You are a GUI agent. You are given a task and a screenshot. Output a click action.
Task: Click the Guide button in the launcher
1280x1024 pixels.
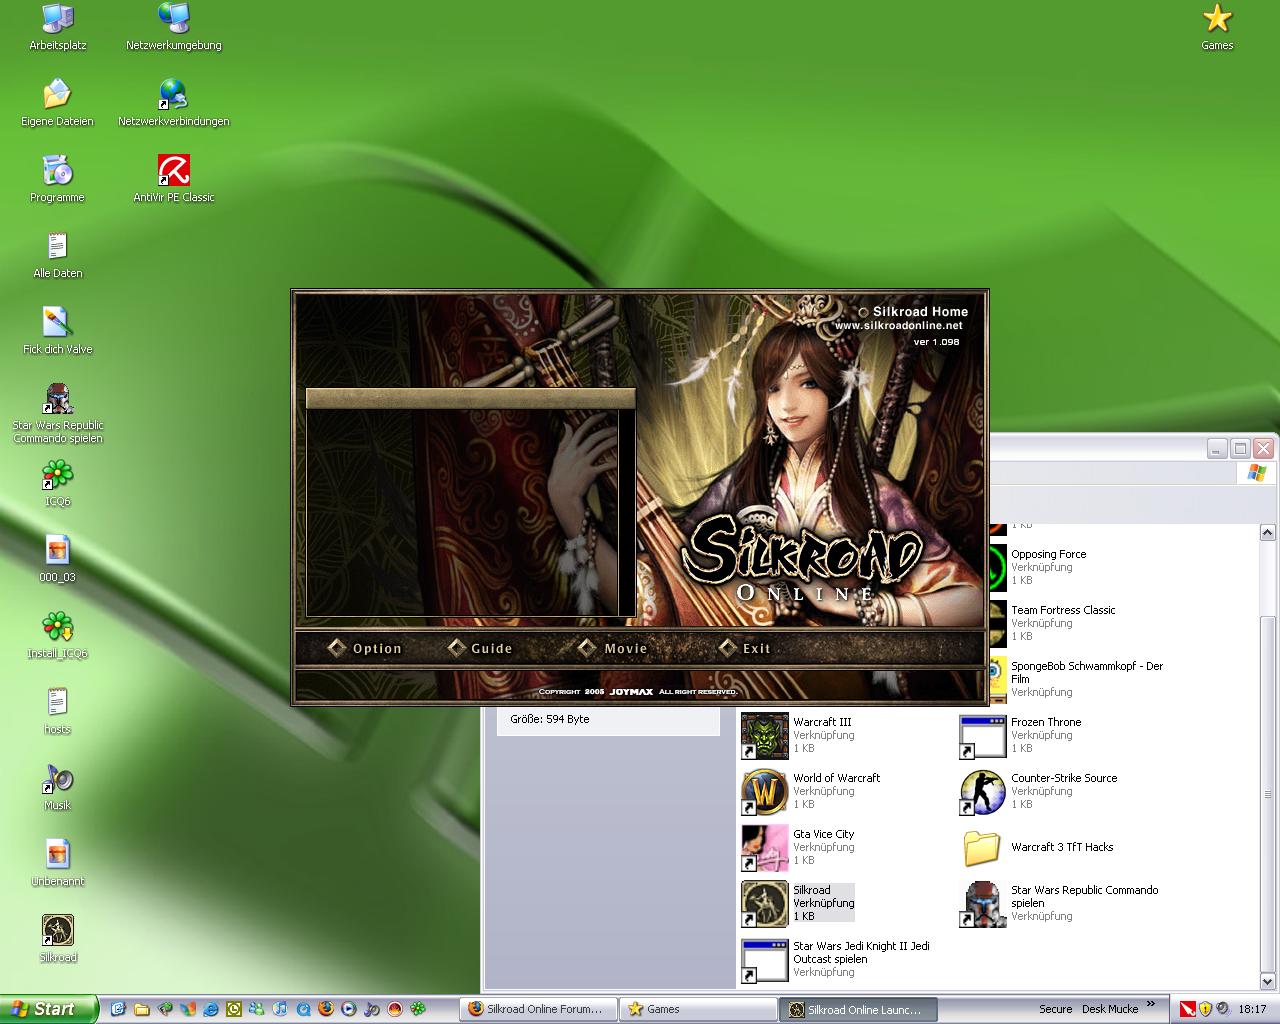click(480, 648)
